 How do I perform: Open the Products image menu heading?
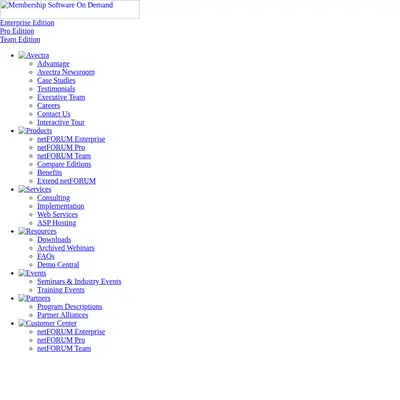point(35,131)
